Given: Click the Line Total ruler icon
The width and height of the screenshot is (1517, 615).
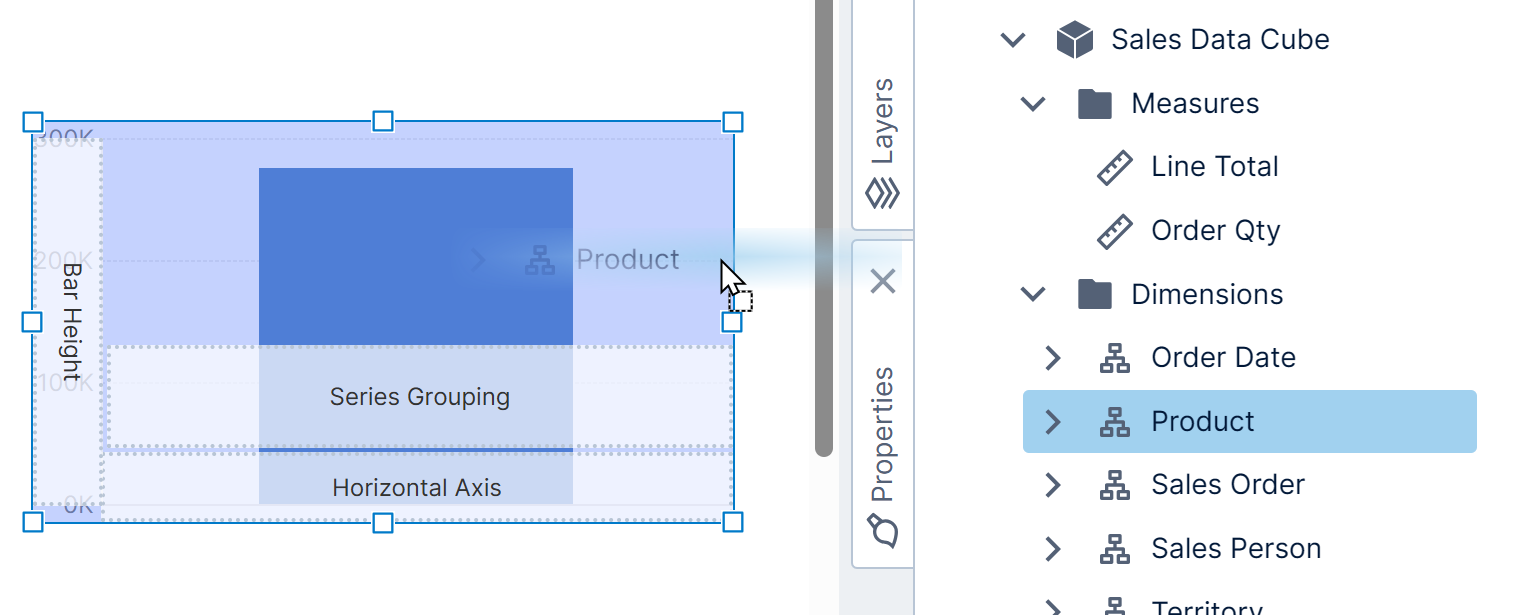Looking at the screenshot, I should [1115, 167].
